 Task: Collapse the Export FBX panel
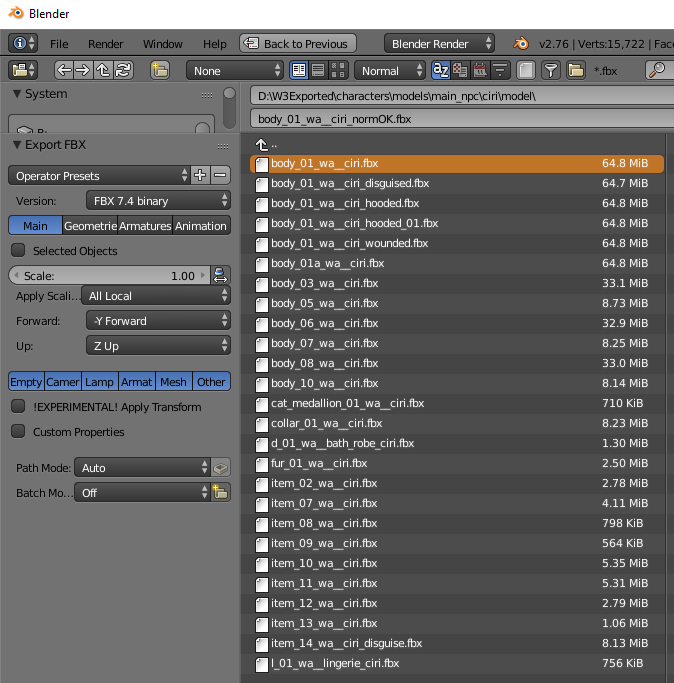pos(17,145)
